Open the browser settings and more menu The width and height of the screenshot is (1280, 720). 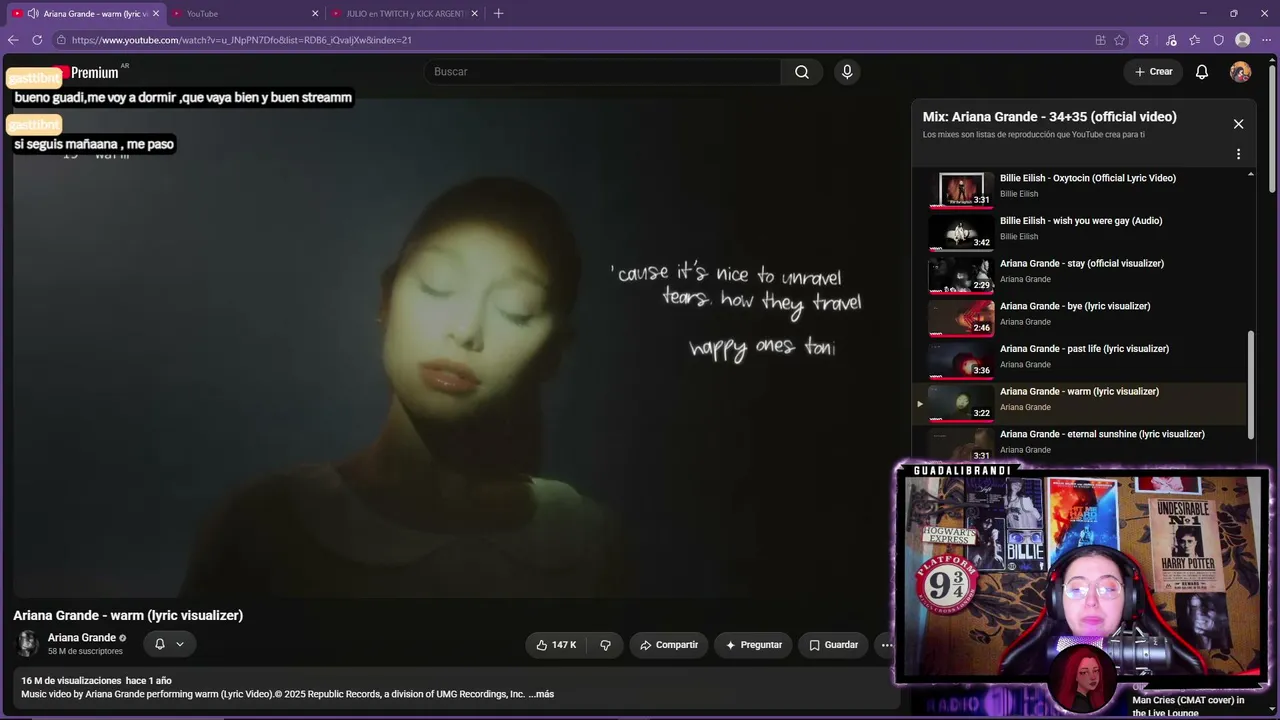(1267, 40)
